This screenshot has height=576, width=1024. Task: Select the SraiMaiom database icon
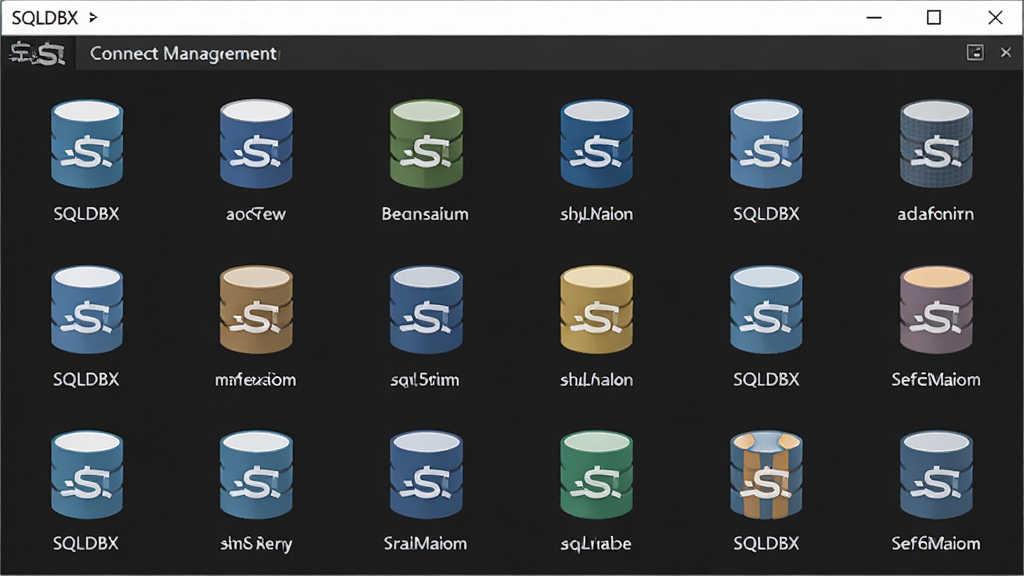coord(426,474)
